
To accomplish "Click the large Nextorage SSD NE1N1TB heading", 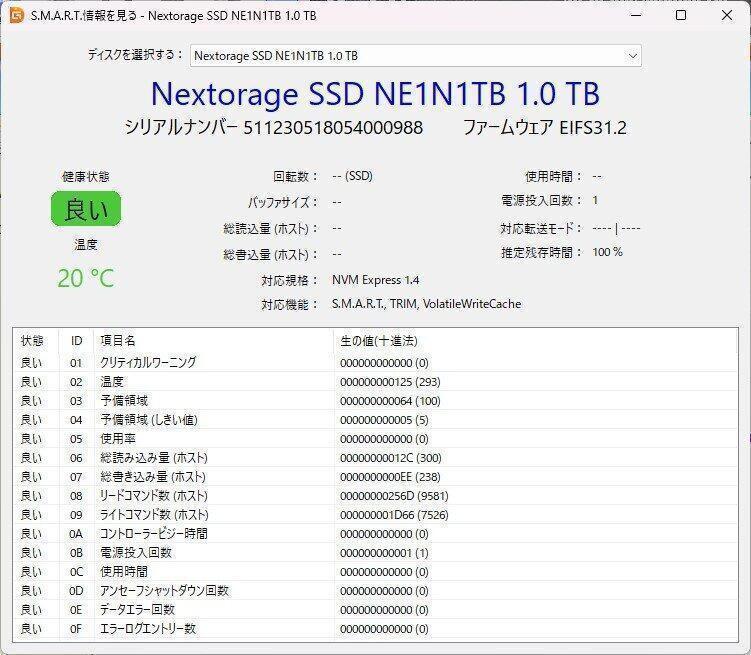I will (376, 94).
